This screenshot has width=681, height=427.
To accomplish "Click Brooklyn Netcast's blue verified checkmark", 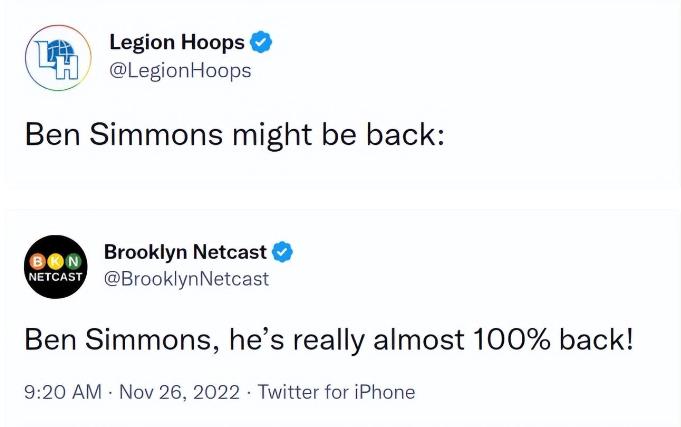I will tap(283, 251).
